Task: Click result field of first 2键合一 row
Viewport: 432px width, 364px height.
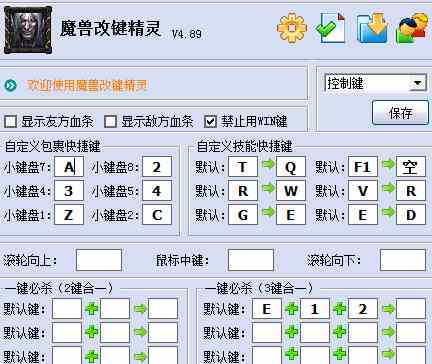Action: click(163, 309)
